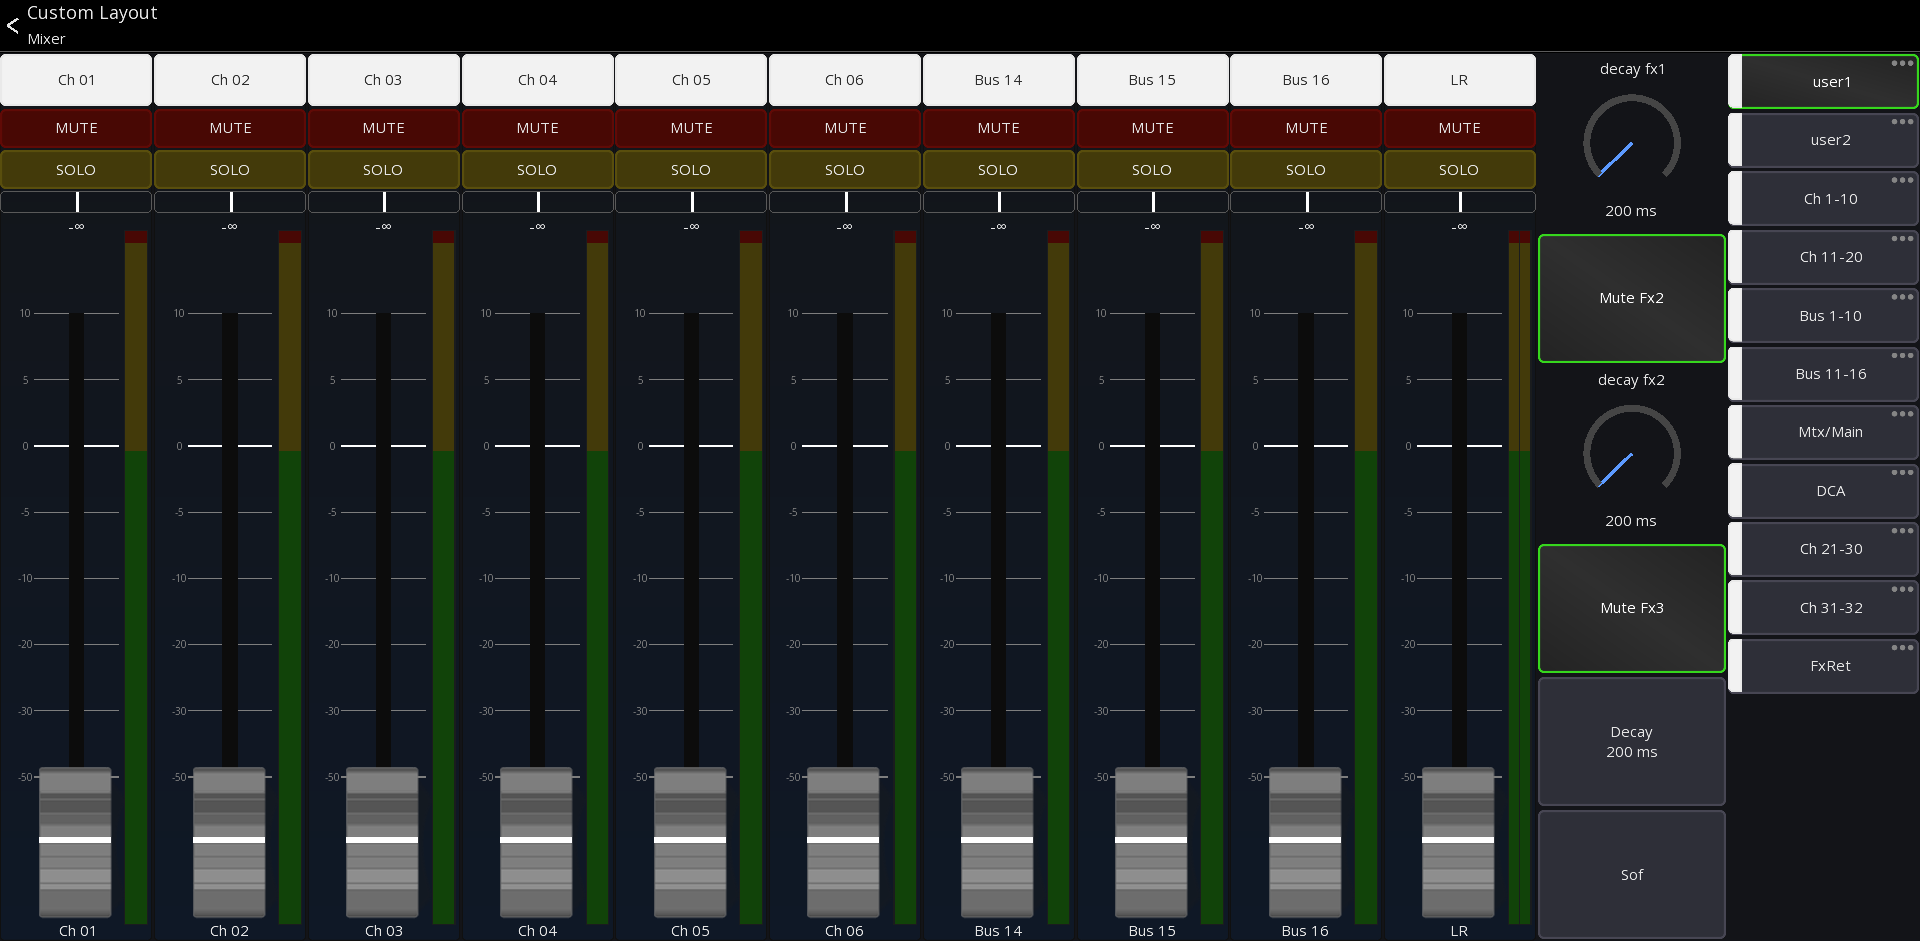Viewport: 1920px width, 941px height.
Task: Switch to the DCA layer
Action: pyautogui.click(x=1823, y=491)
